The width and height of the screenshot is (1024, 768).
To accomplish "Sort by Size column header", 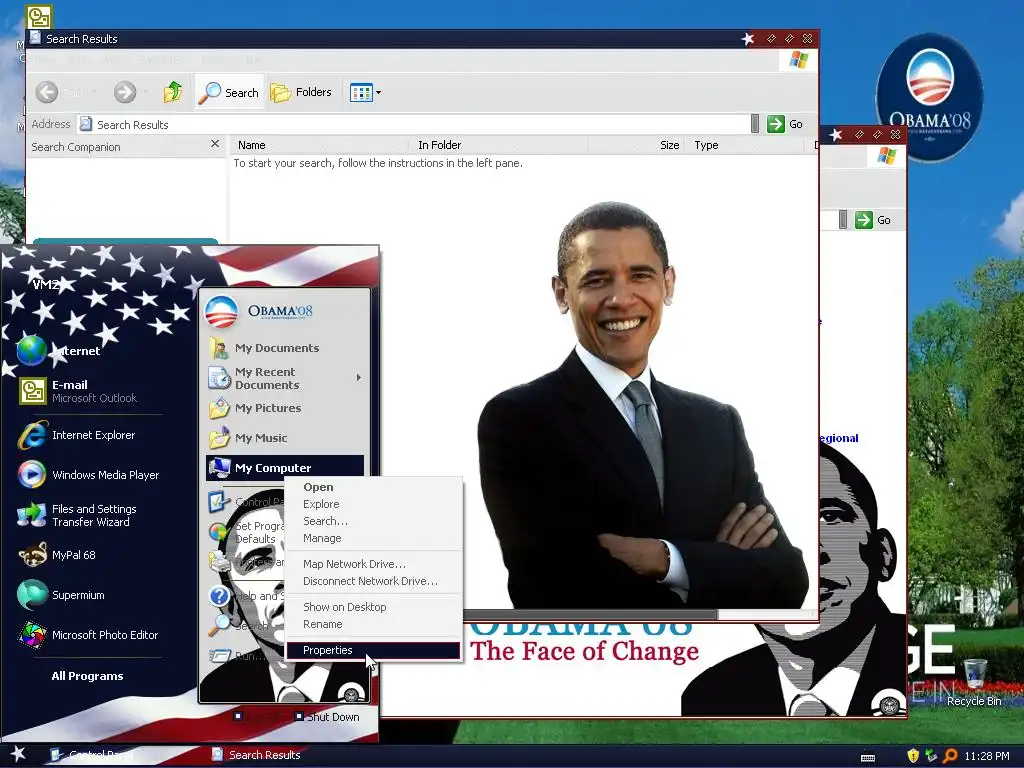I will [637, 145].
